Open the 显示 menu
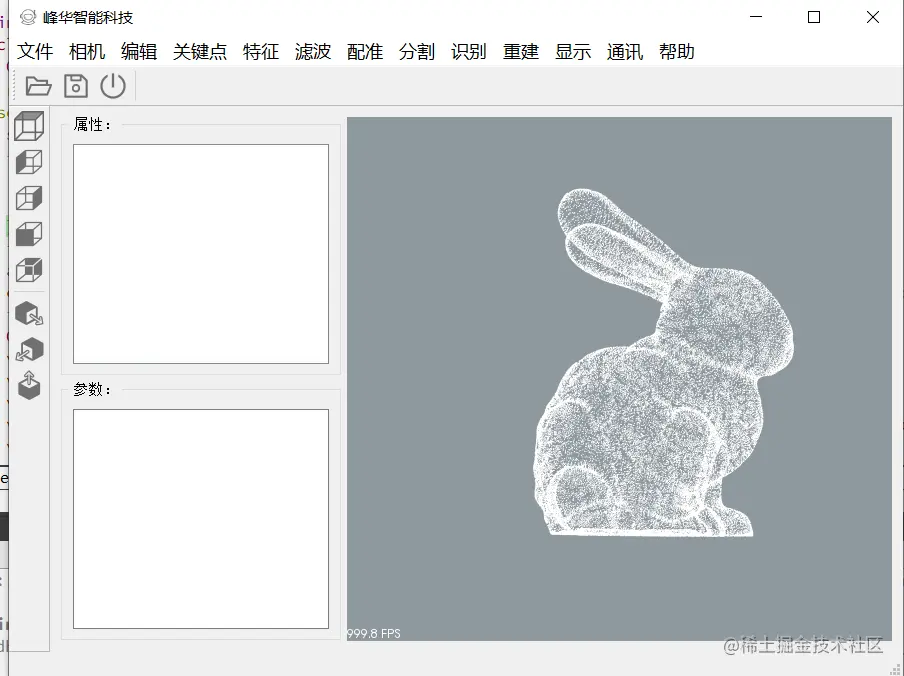Viewport: 904px width, 676px height. (572, 52)
